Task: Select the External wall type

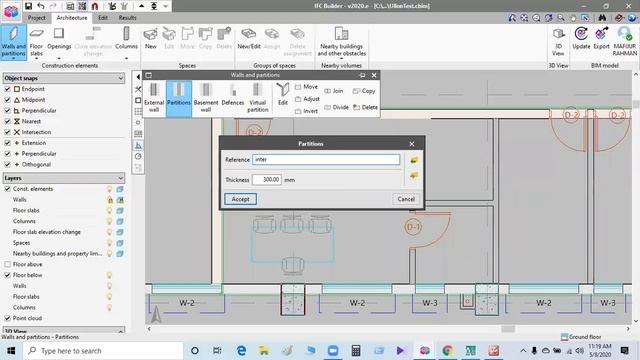Action: [154, 98]
